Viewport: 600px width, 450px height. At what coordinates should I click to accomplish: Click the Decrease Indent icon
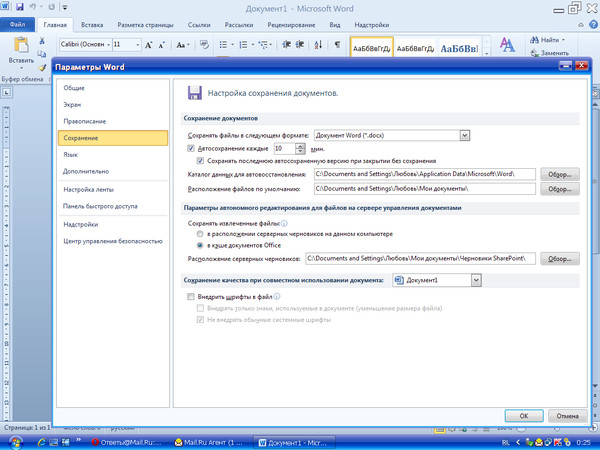[x=287, y=45]
